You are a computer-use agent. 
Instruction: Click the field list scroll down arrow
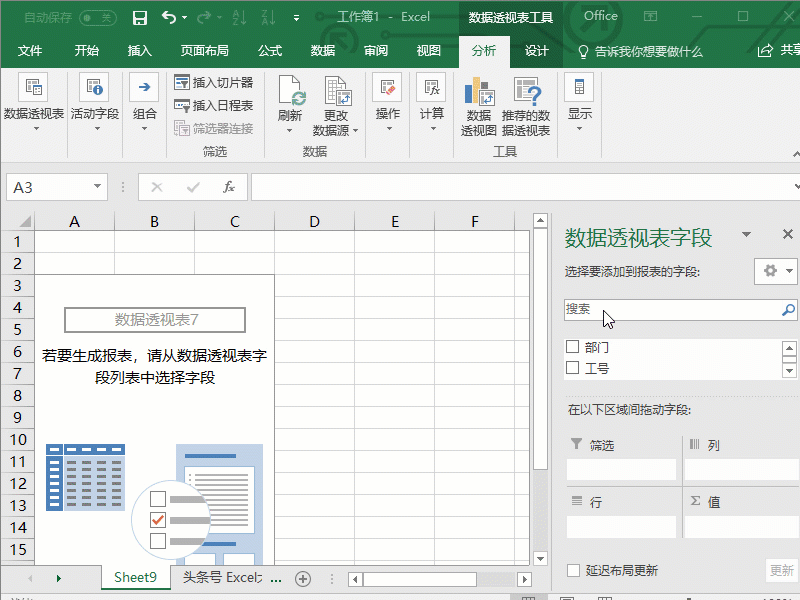789,371
